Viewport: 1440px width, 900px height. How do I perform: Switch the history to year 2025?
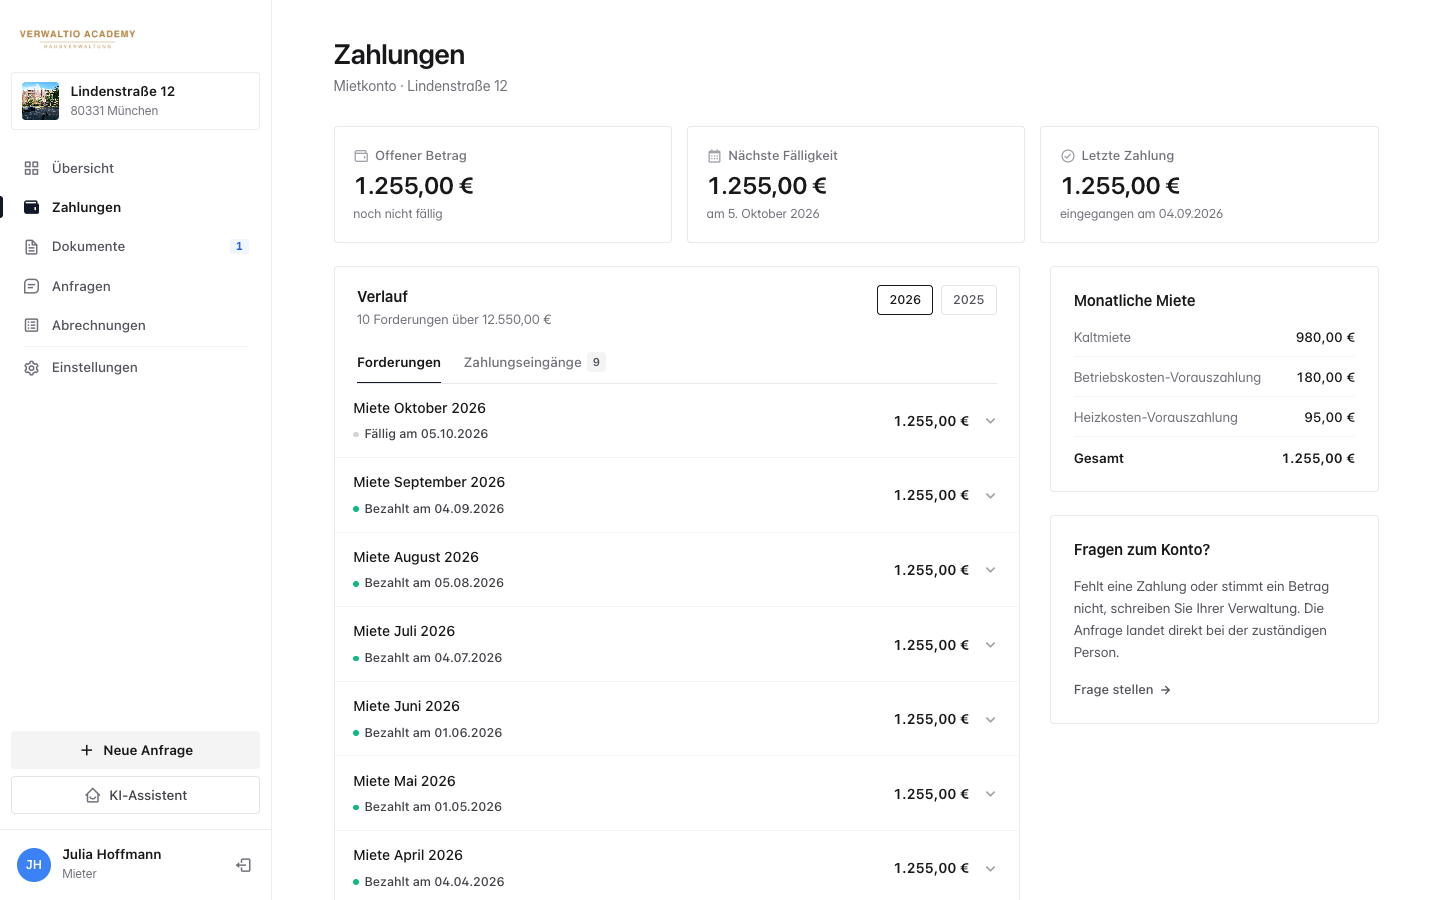point(969,300)
